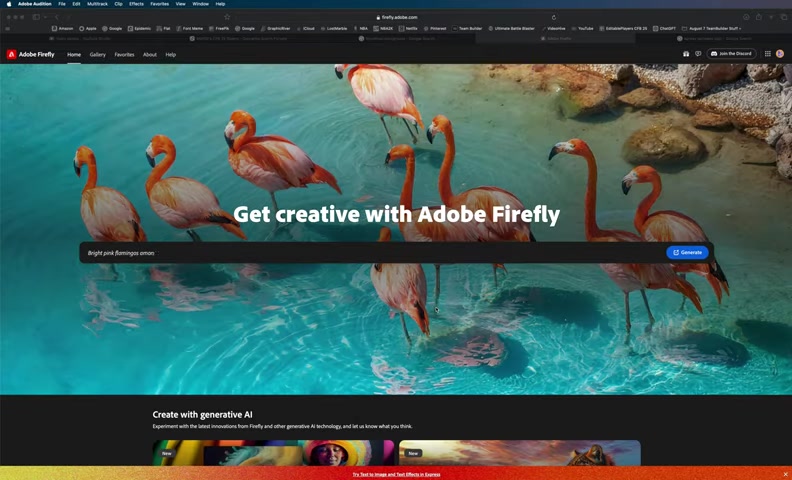Click the Create with generative AI heading
Screen dimensions: 792x480
(203, 414)
